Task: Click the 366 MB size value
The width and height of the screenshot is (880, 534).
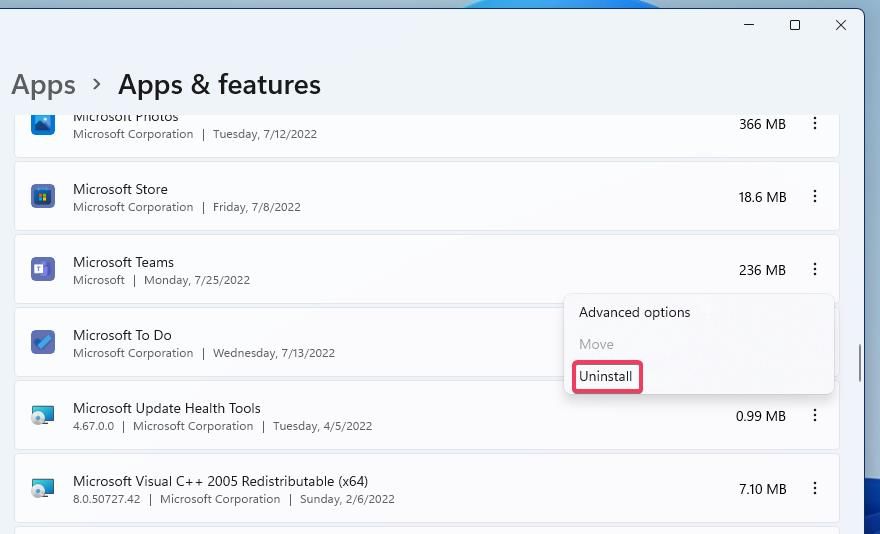Action: click(x=762, y=124)
